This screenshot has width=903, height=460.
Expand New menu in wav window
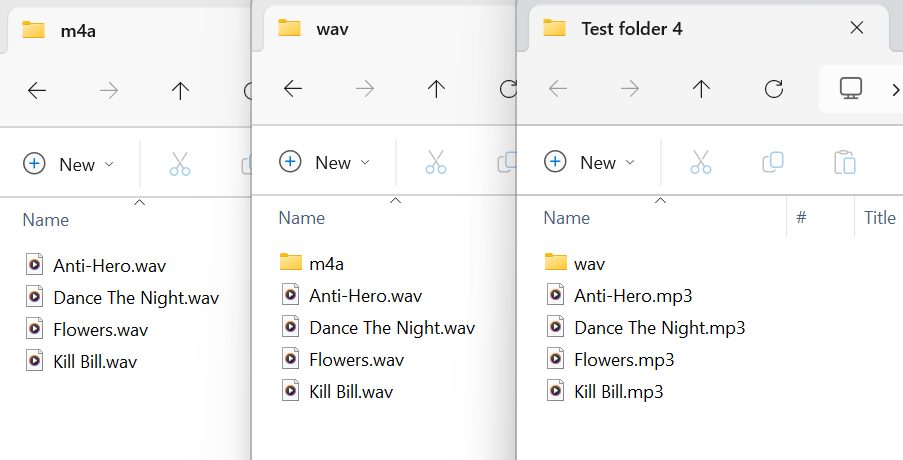(324, 162)
